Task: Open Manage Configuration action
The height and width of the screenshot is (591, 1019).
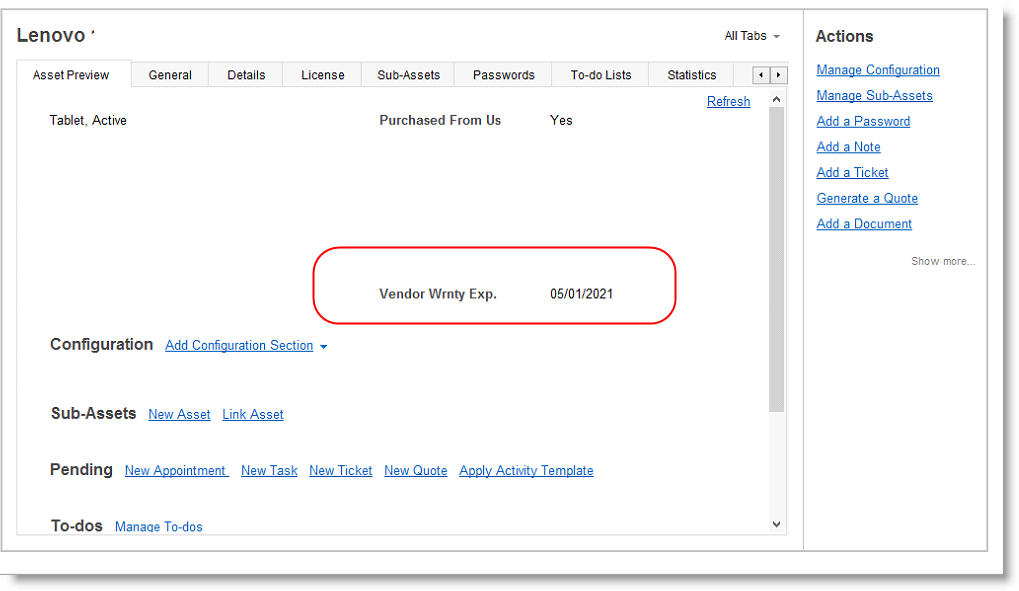Action: point(877,70)
